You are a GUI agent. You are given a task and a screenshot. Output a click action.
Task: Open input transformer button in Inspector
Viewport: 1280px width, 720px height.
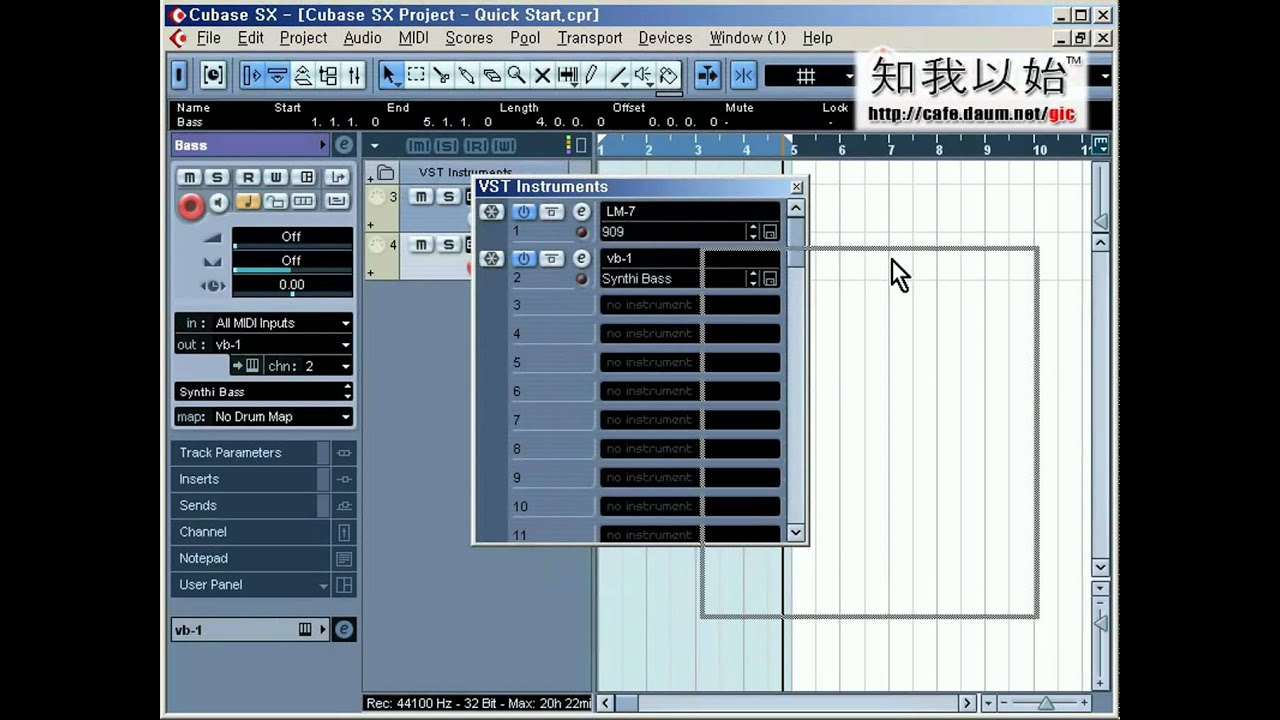tap(337, 177)
